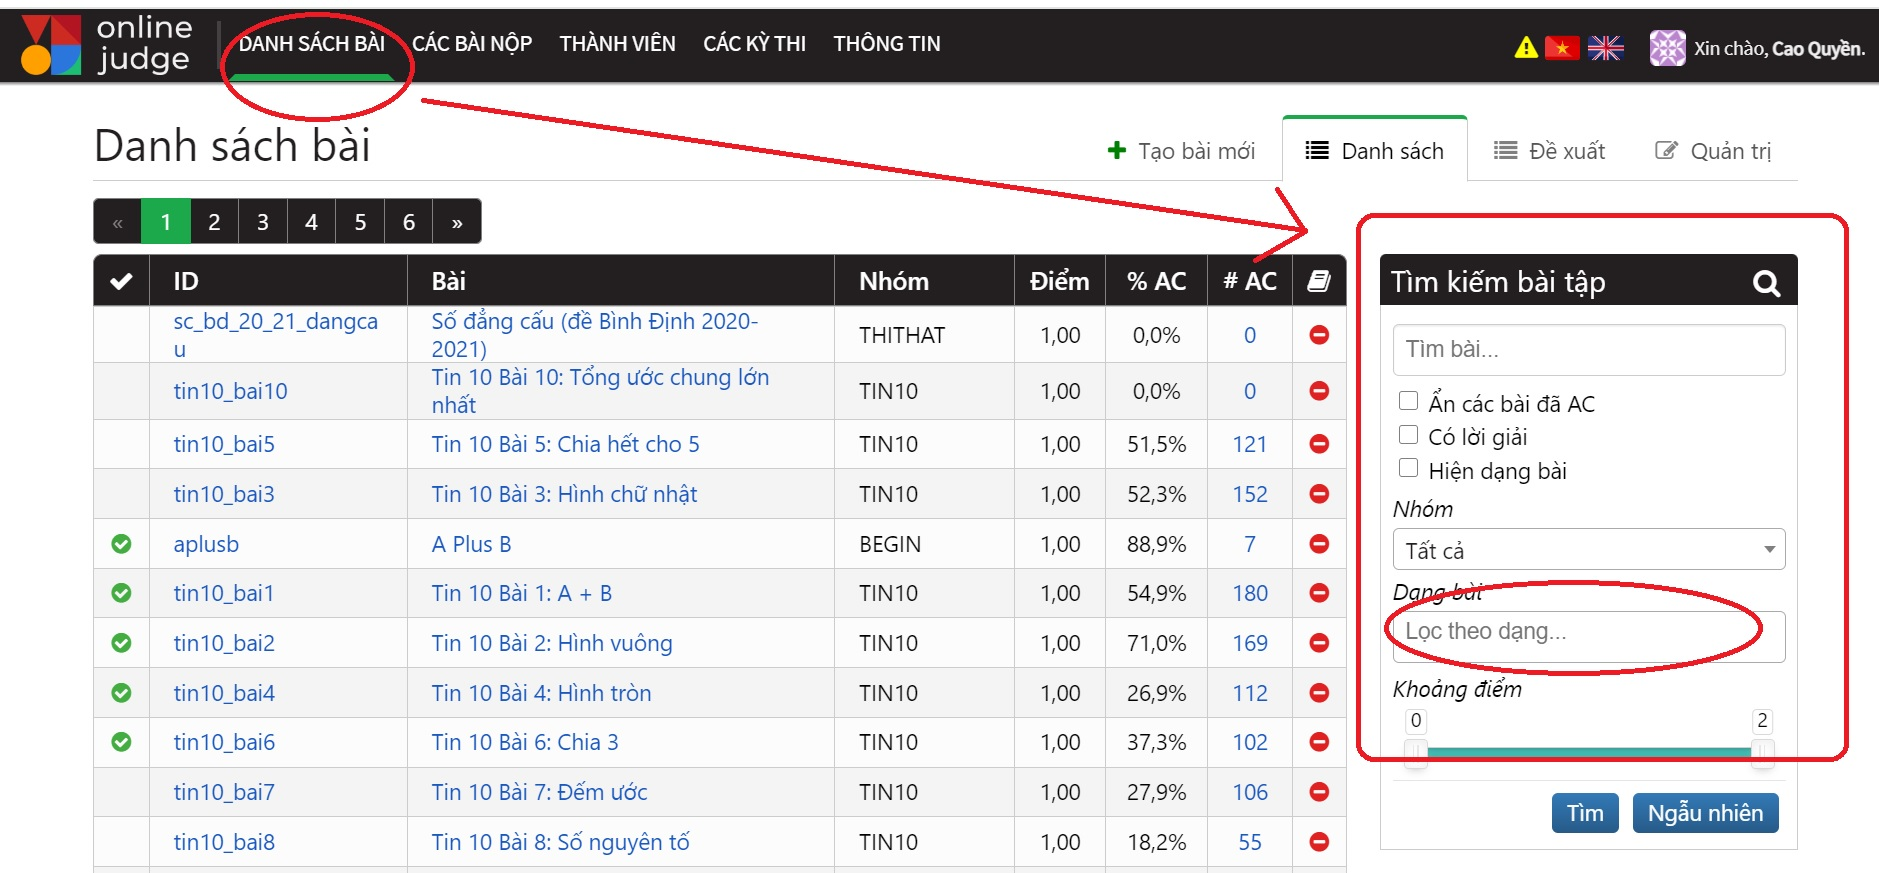
Task: Open the tin10_bai7 ID link
Action: coord(224,792)
